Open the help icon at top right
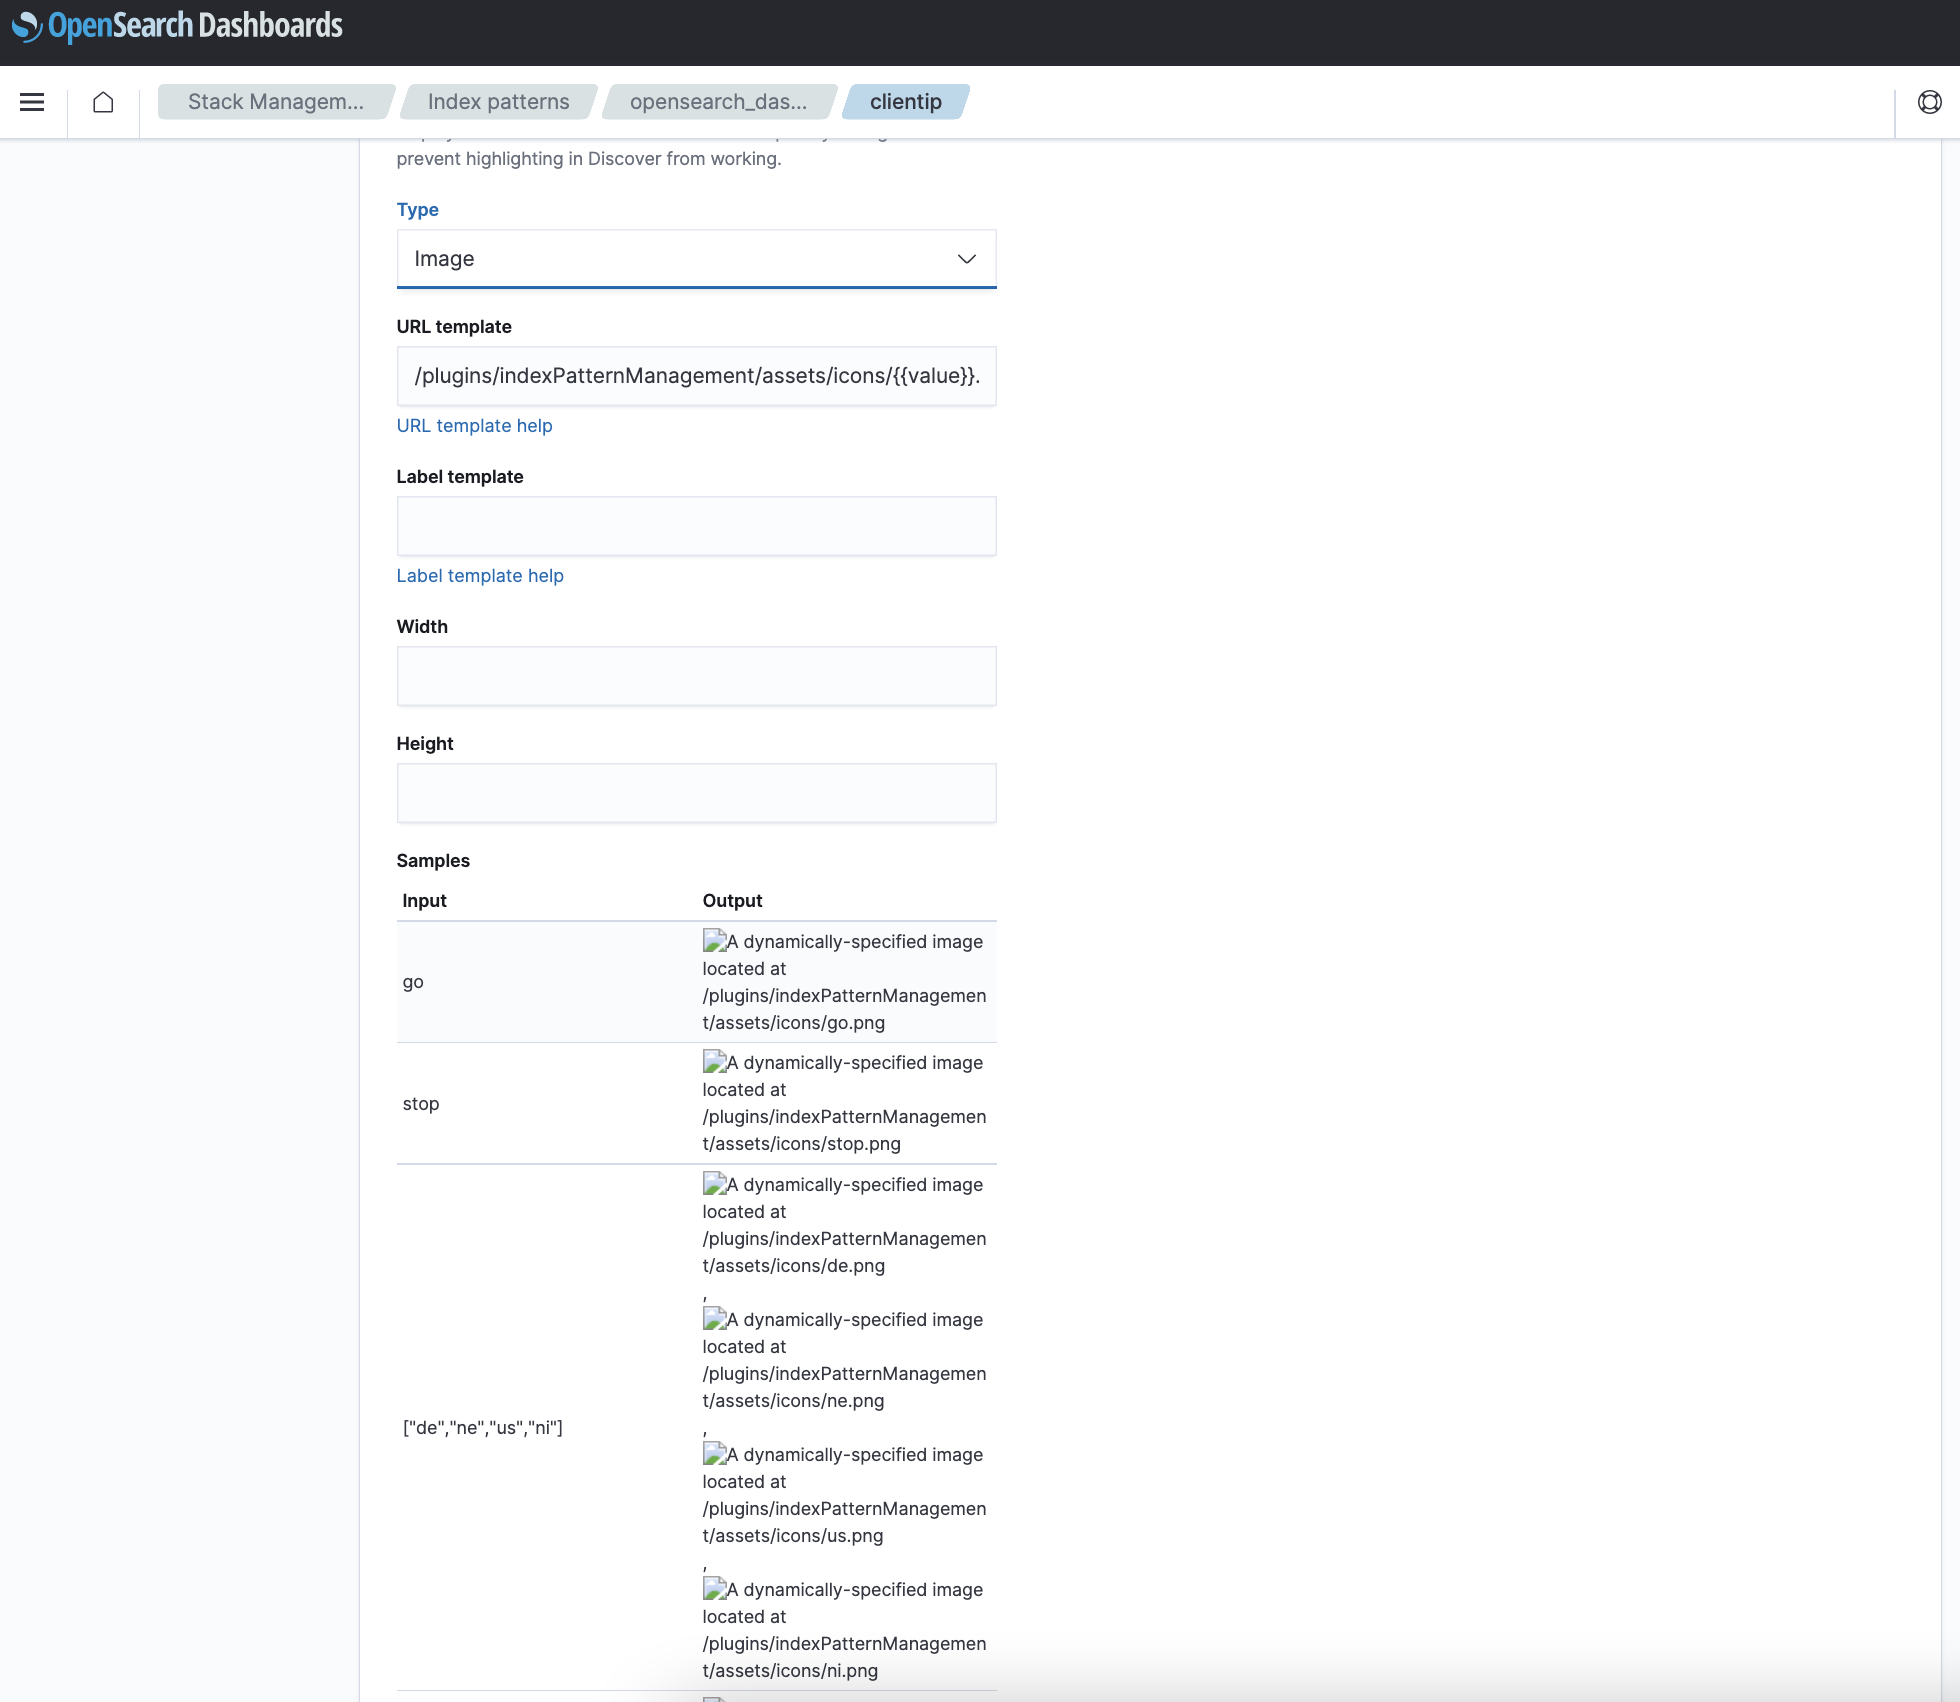This screenshot has height=1702, width=1960. (1928, 101)
